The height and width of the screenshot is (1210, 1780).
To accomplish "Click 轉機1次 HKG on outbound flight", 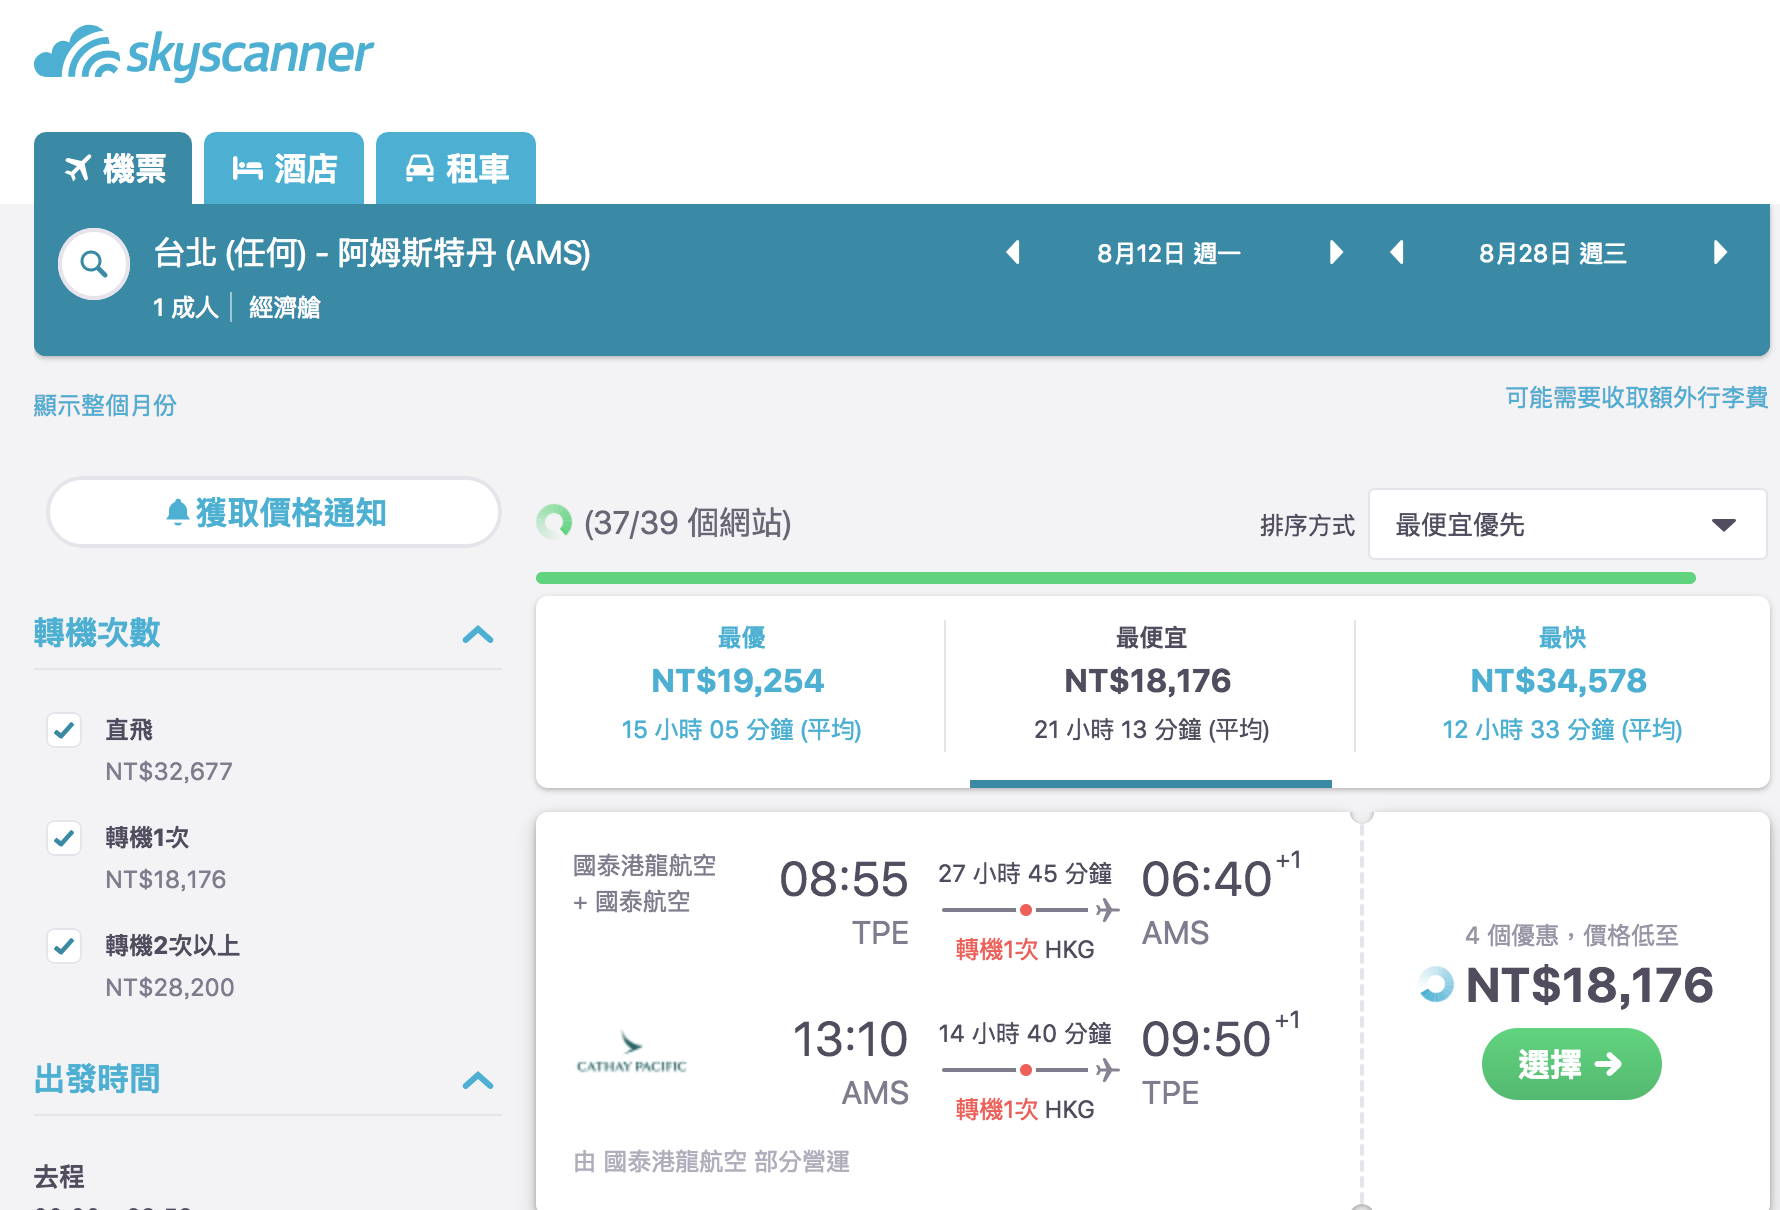I will click(1025, 949).
